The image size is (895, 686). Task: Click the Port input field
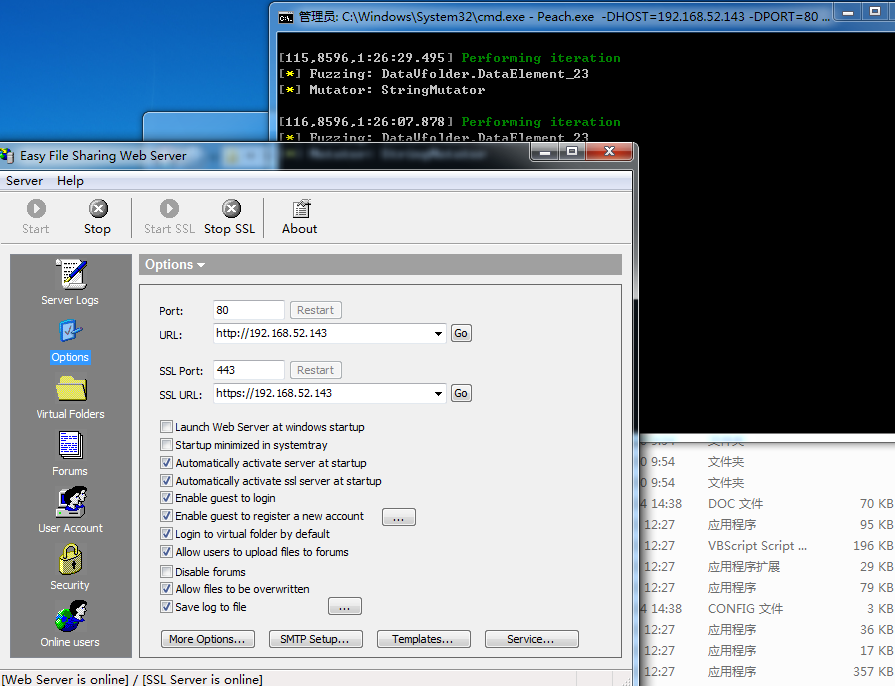tap(249, 310)
